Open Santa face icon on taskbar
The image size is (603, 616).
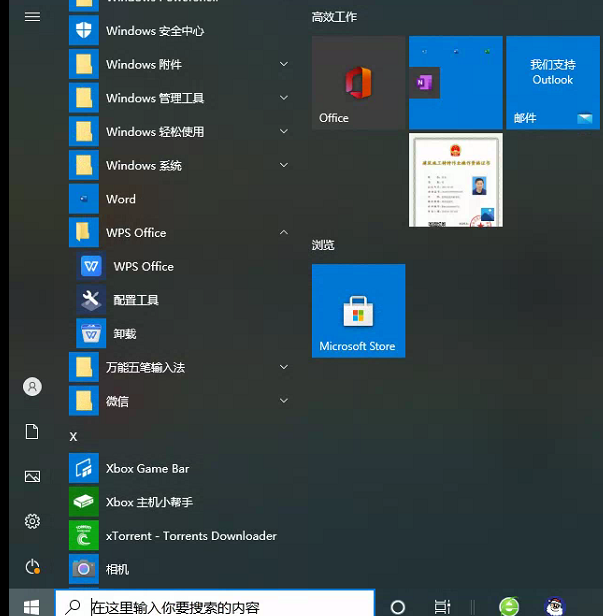[554, 607]
